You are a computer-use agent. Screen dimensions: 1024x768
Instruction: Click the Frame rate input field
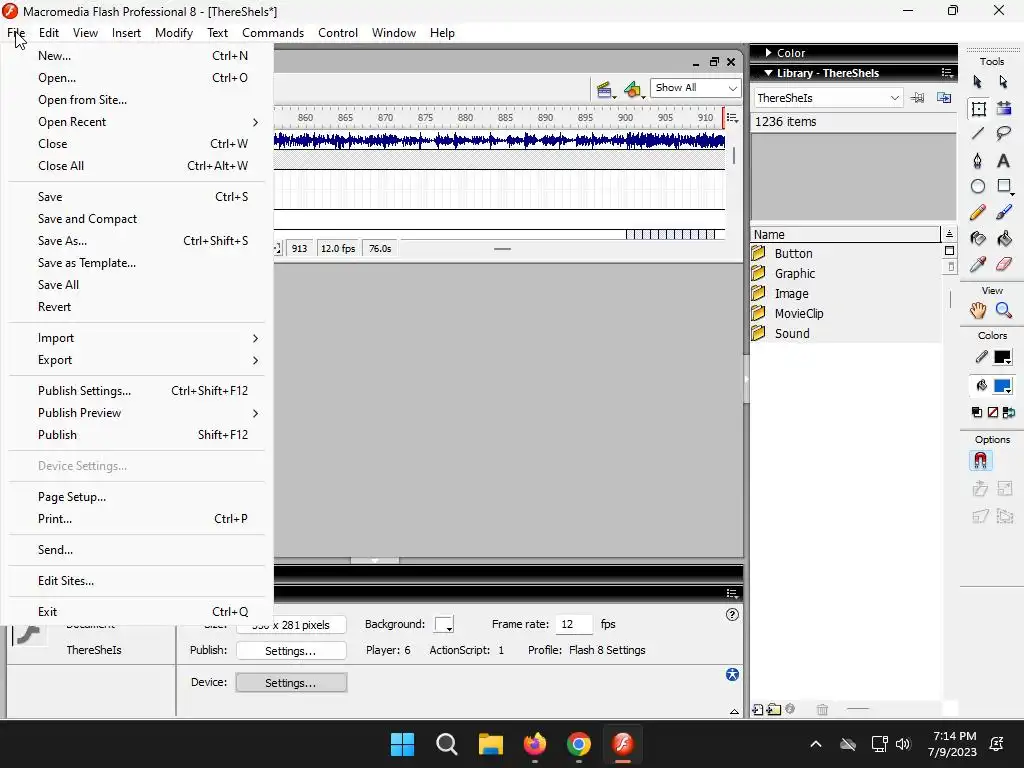pyautogui.click(x=574, y=624)
